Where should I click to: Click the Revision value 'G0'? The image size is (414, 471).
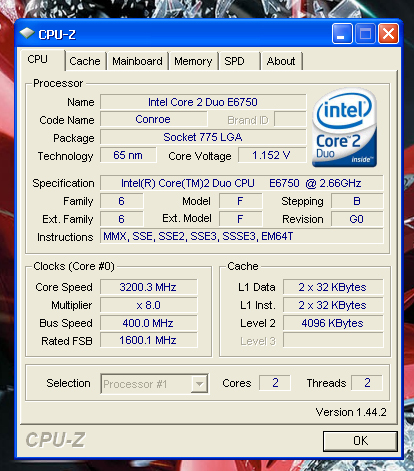click(x=357, y=219)
